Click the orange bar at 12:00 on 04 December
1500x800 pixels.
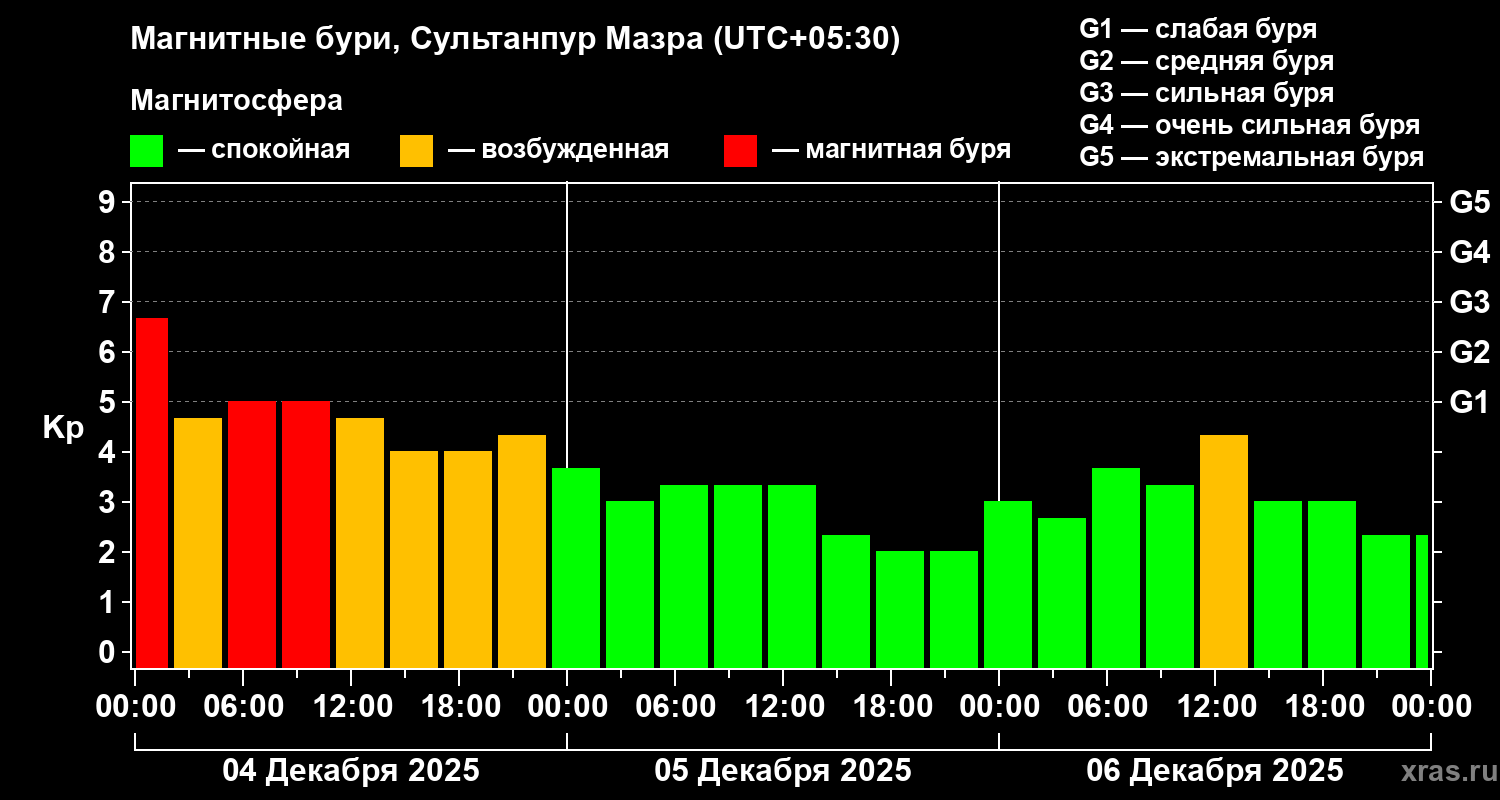360,543
